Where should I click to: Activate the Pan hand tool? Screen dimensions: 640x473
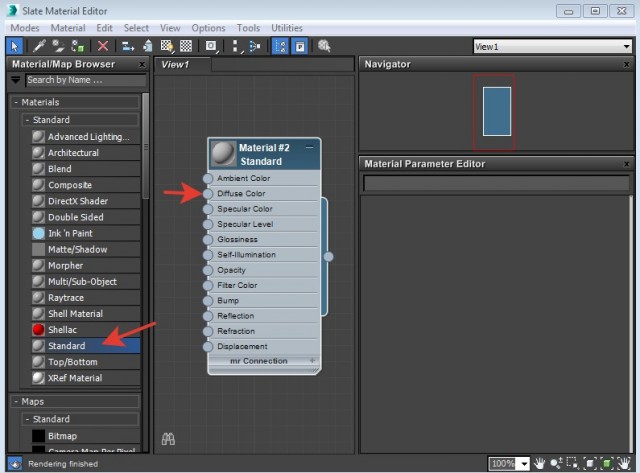pos(540,463)
